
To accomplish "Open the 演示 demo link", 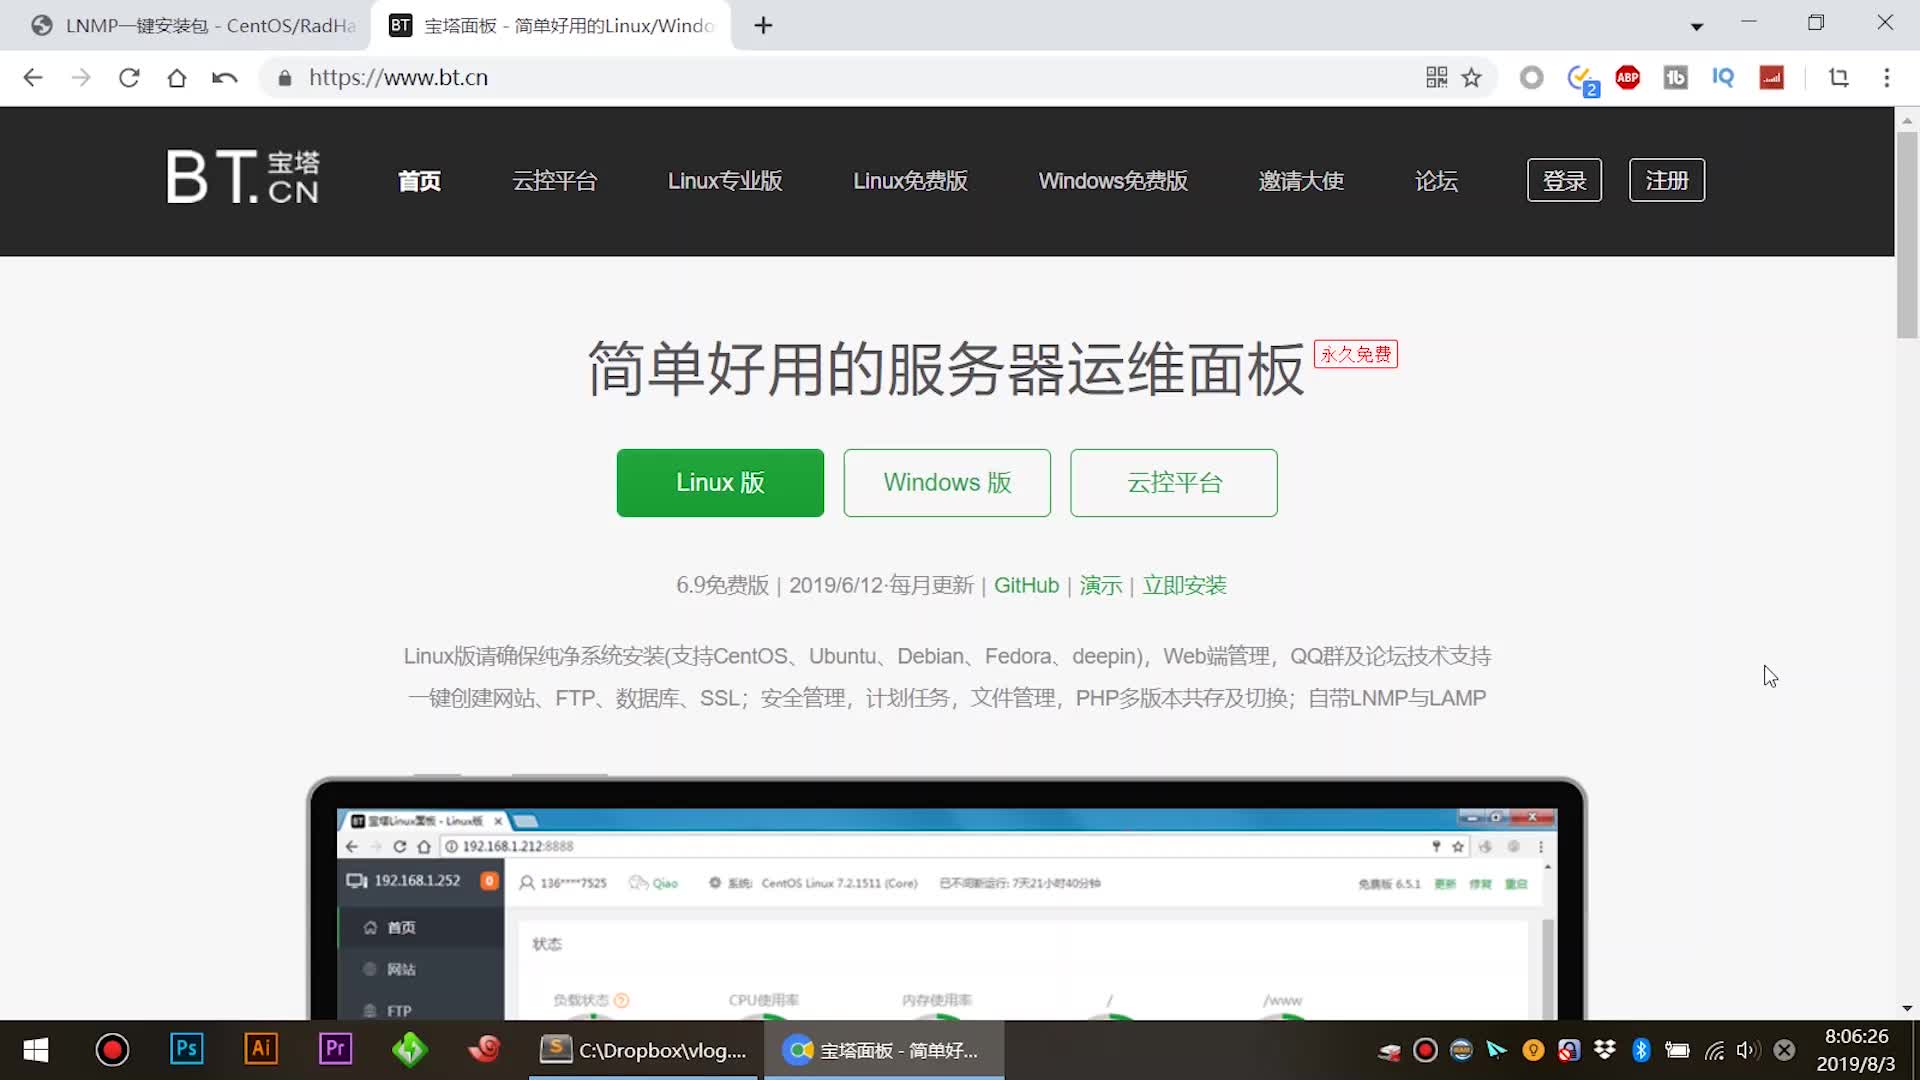I will (x=1101, y=586).
